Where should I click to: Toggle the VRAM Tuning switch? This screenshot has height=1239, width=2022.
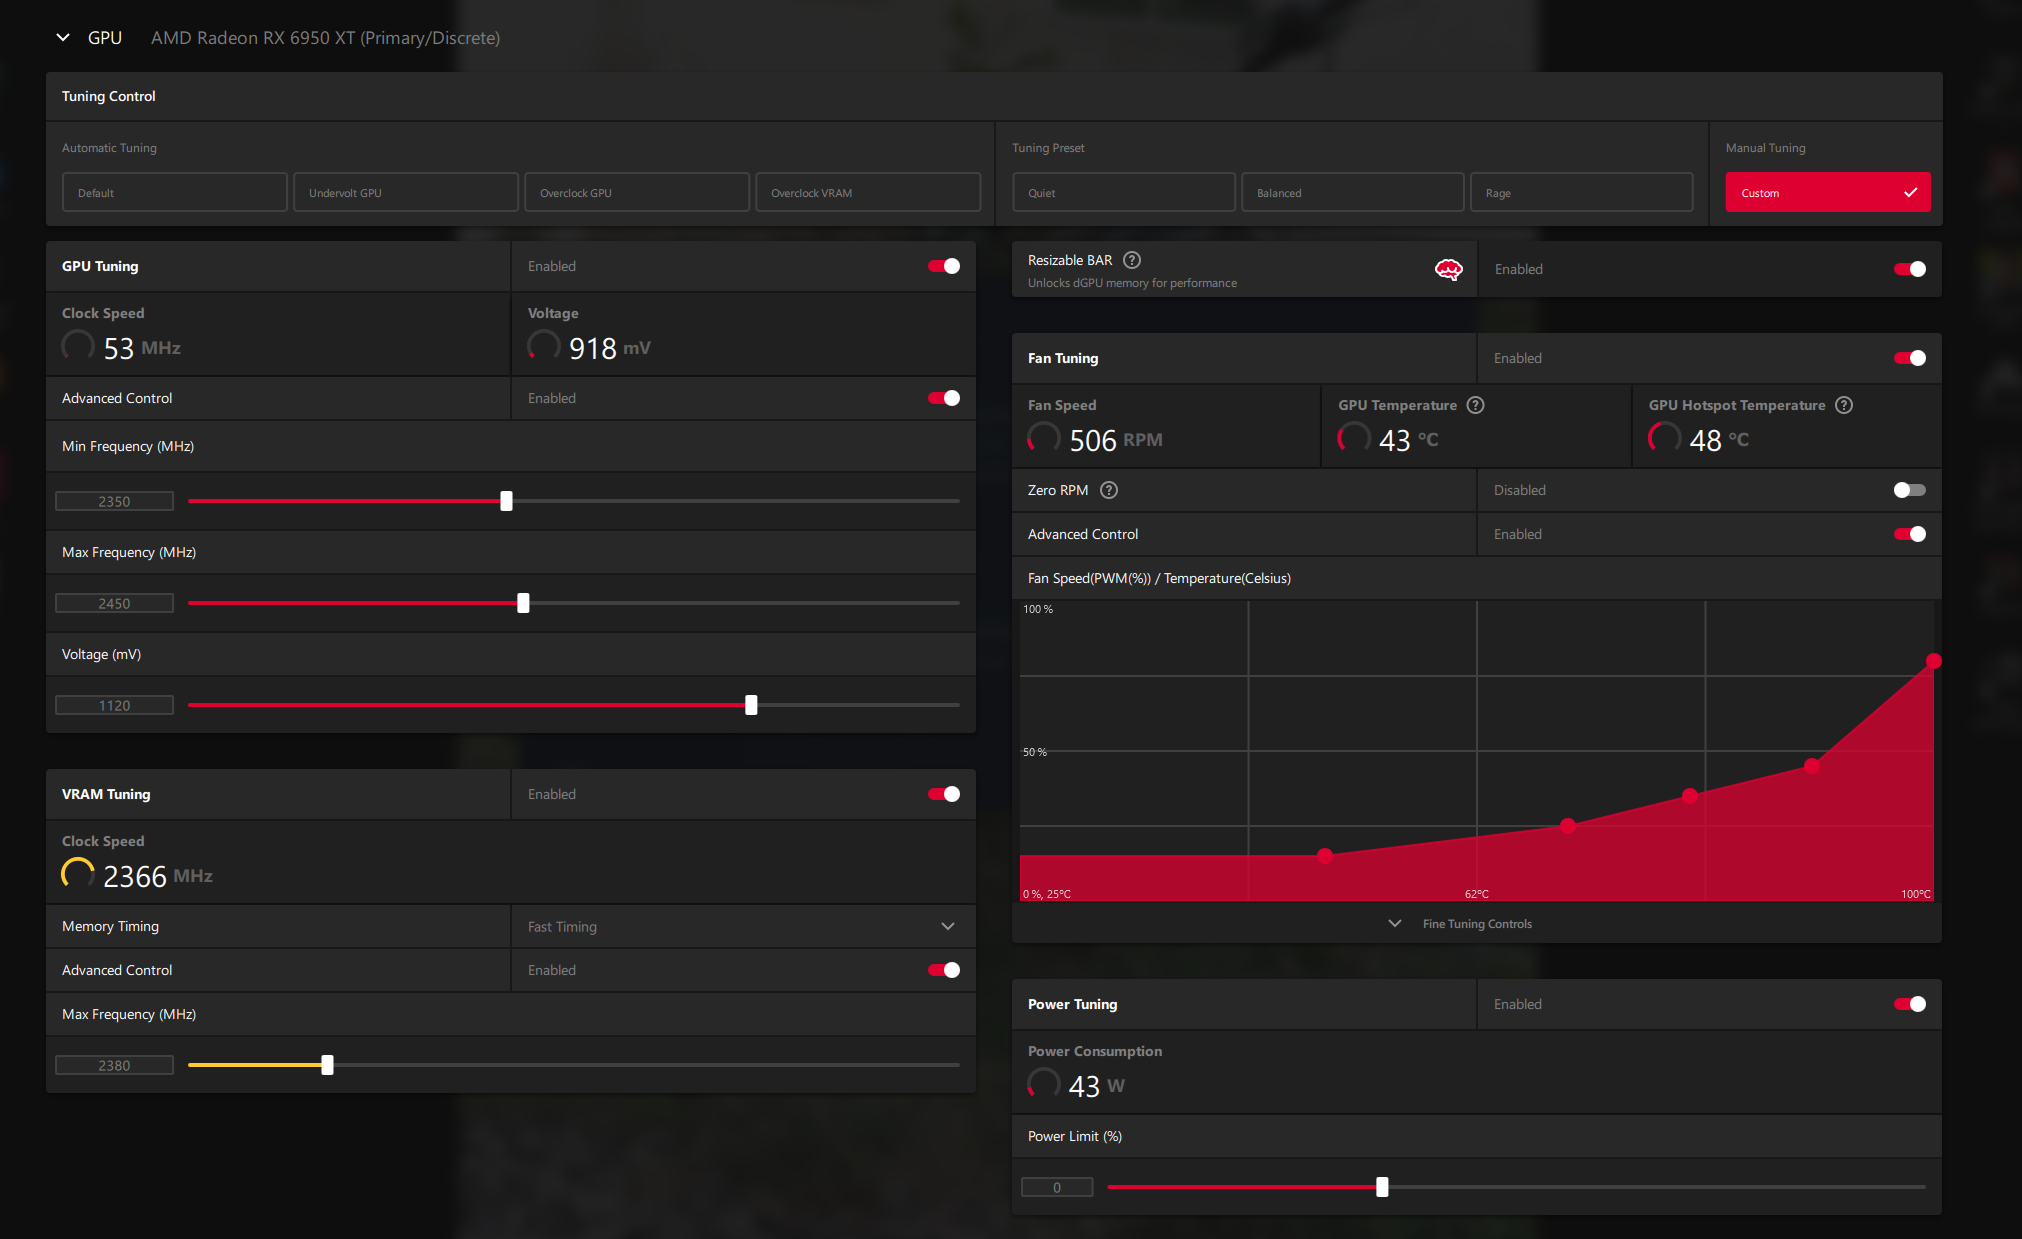(x=944, y=794)
